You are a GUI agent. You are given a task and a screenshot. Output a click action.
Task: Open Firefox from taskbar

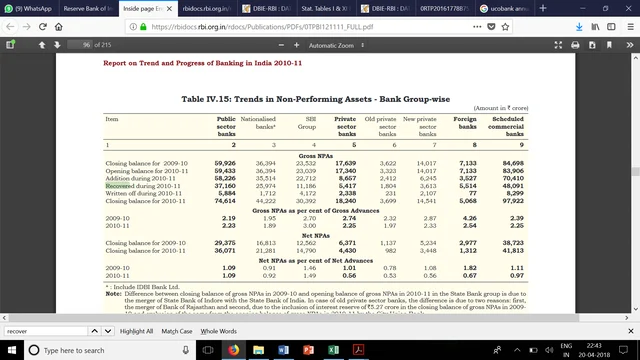tap(233, 350)
